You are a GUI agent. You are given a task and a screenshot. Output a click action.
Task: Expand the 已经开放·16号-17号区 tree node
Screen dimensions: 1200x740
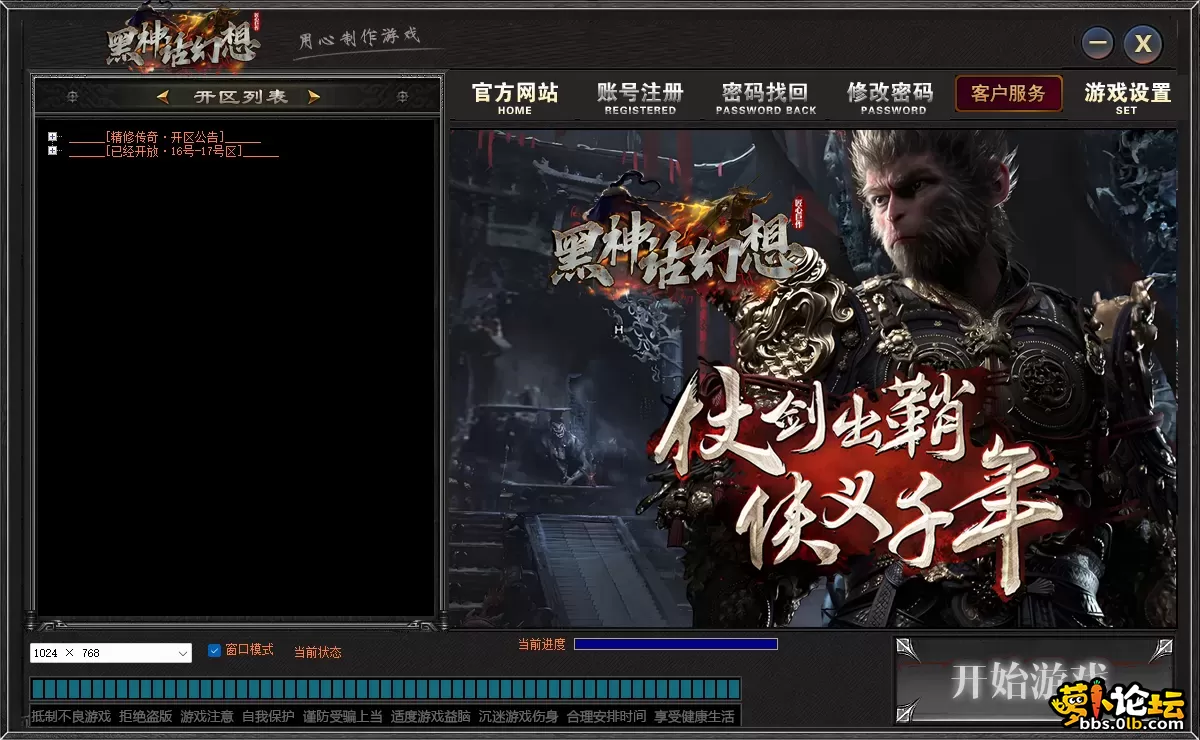click(52, 151)
